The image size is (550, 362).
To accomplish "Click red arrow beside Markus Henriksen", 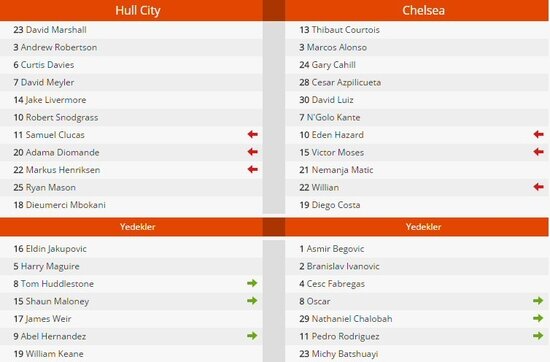I will (253, 169).
